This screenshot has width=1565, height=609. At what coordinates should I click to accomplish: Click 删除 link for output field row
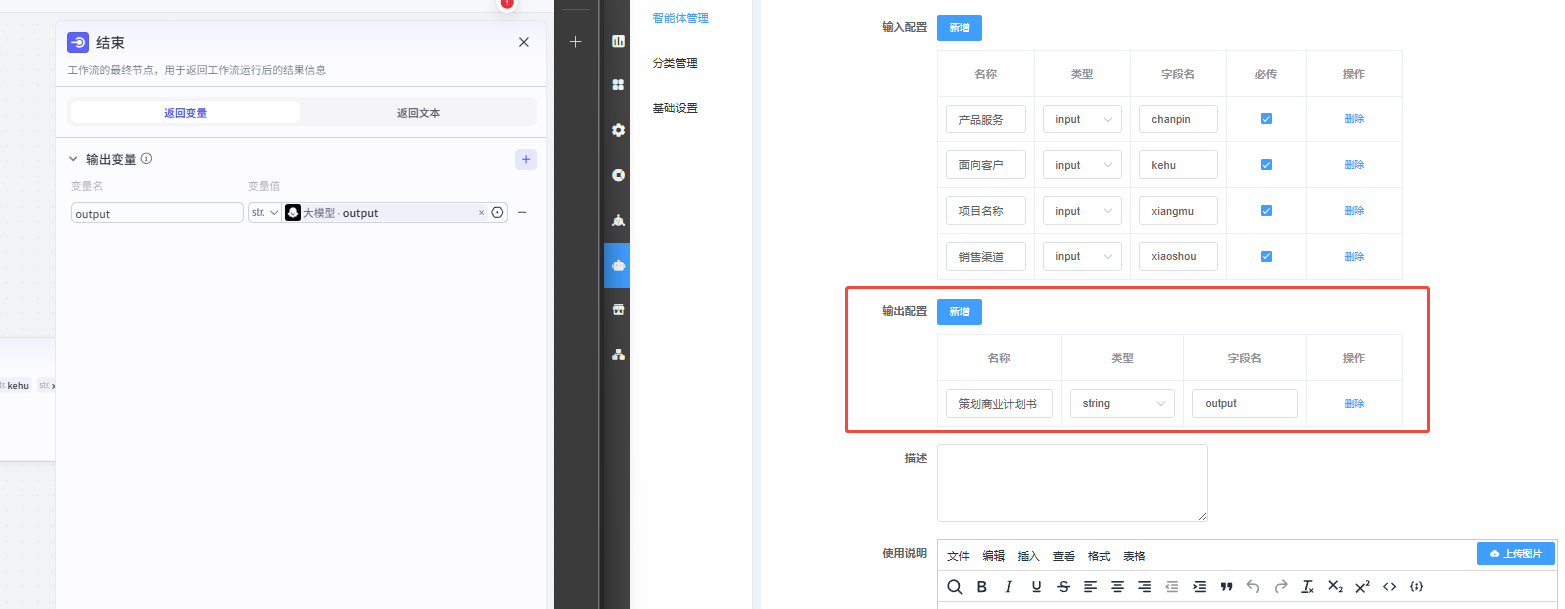(1354, 404)
